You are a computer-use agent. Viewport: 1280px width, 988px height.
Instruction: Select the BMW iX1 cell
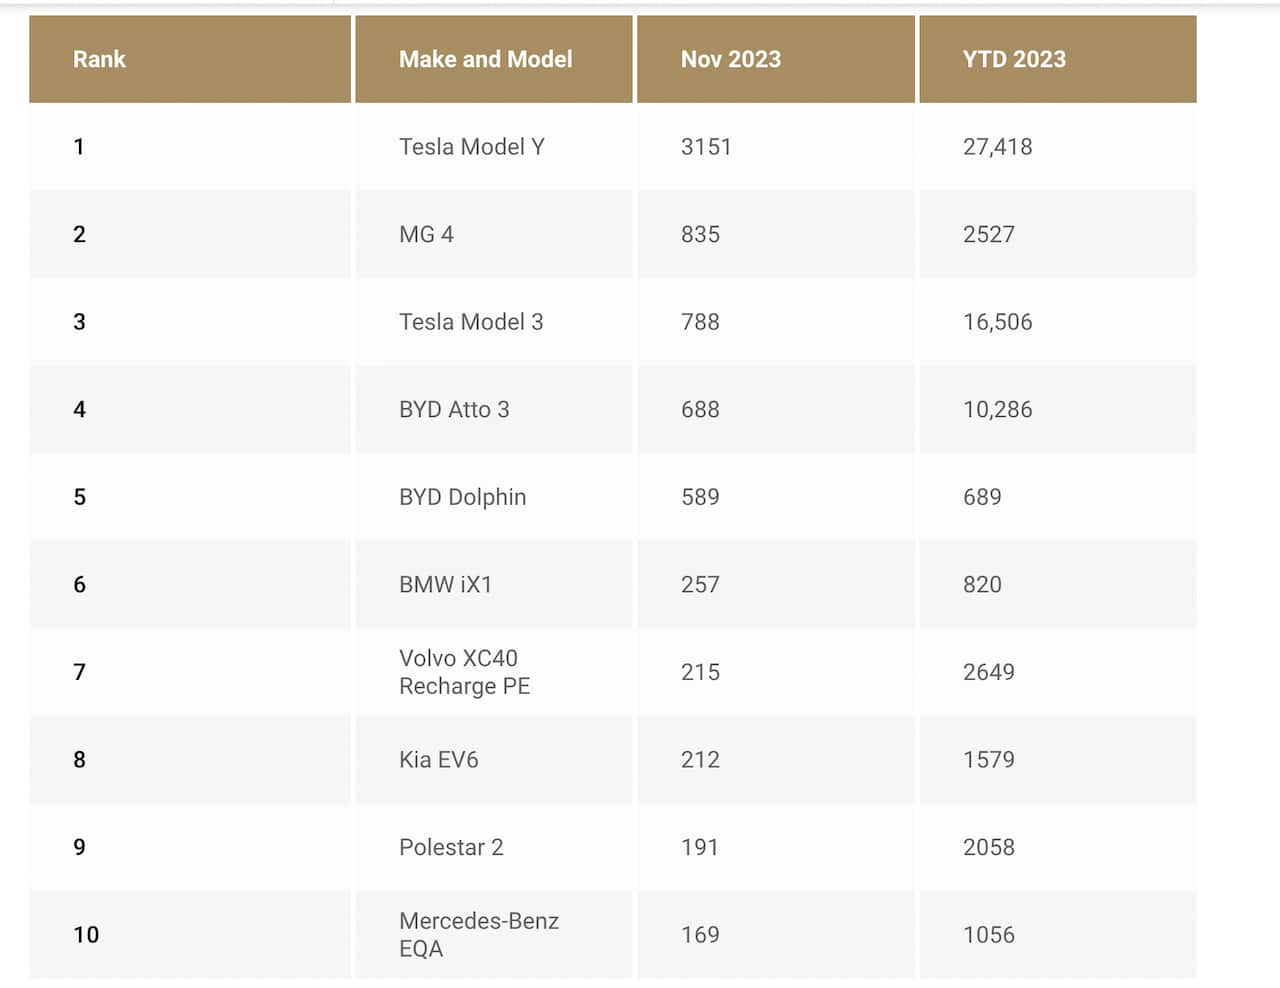445,584
